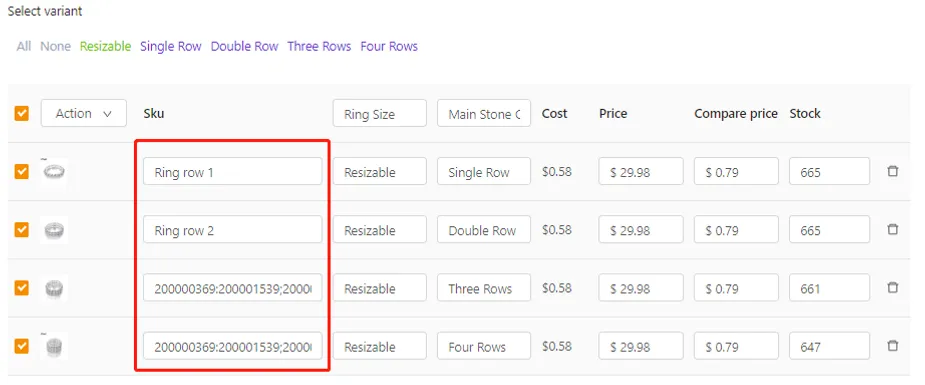Open the Three Rows ring thumbnail
This screenshot has height=385, width=925.
55,288
